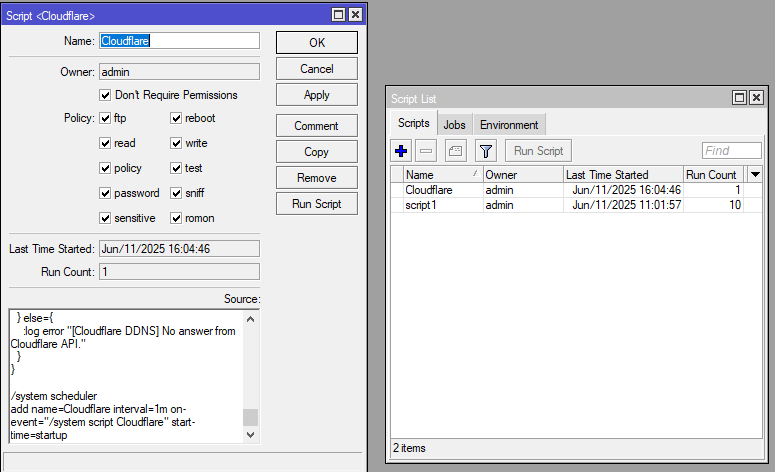Screen dimensions: 775x472
Task: Click the Run Count field showing 1
Action: [x=179, y=271]
